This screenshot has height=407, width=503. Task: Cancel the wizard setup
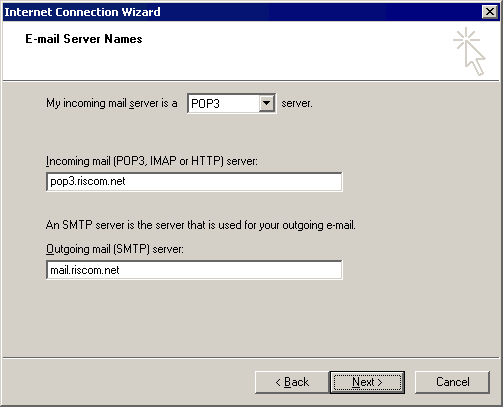tap(452, 382)
